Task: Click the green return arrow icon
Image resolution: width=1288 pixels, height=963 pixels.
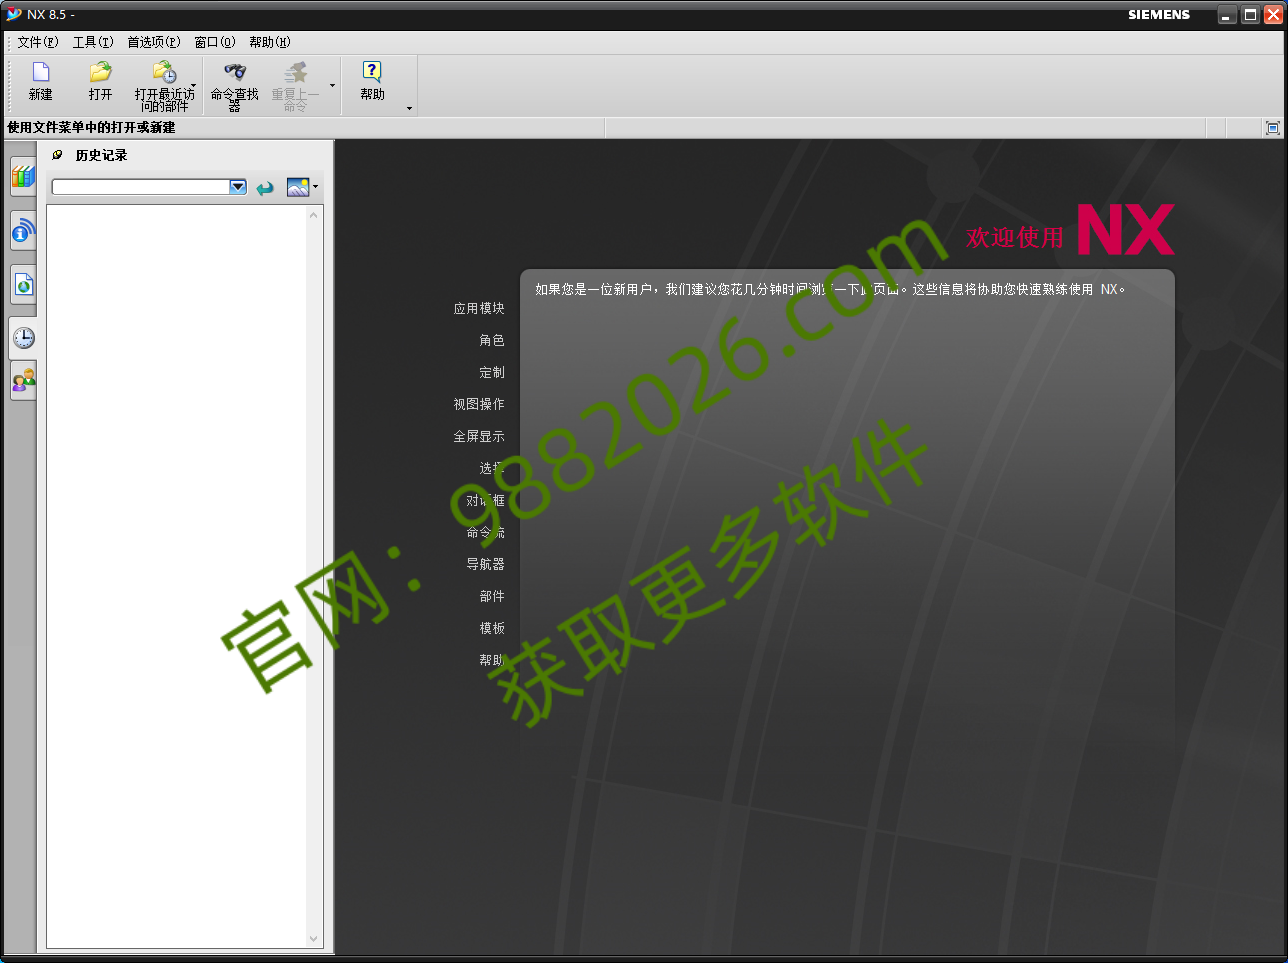Action: 265,188
